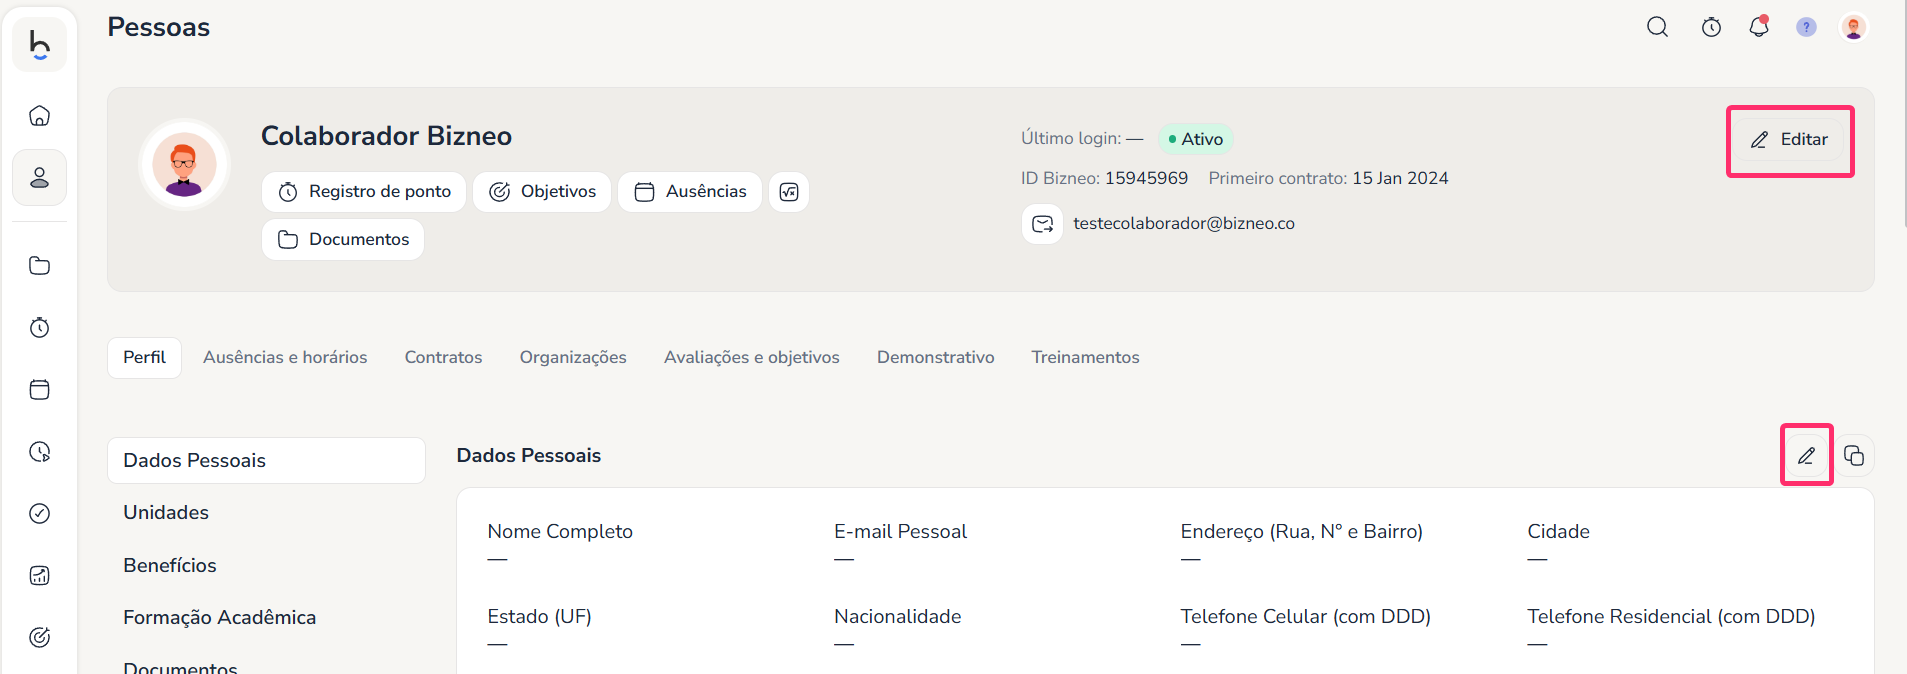Screen dimensions: 1907x674
Task: Click the collaborator profile picture
Action: click(x=184, y=165)
